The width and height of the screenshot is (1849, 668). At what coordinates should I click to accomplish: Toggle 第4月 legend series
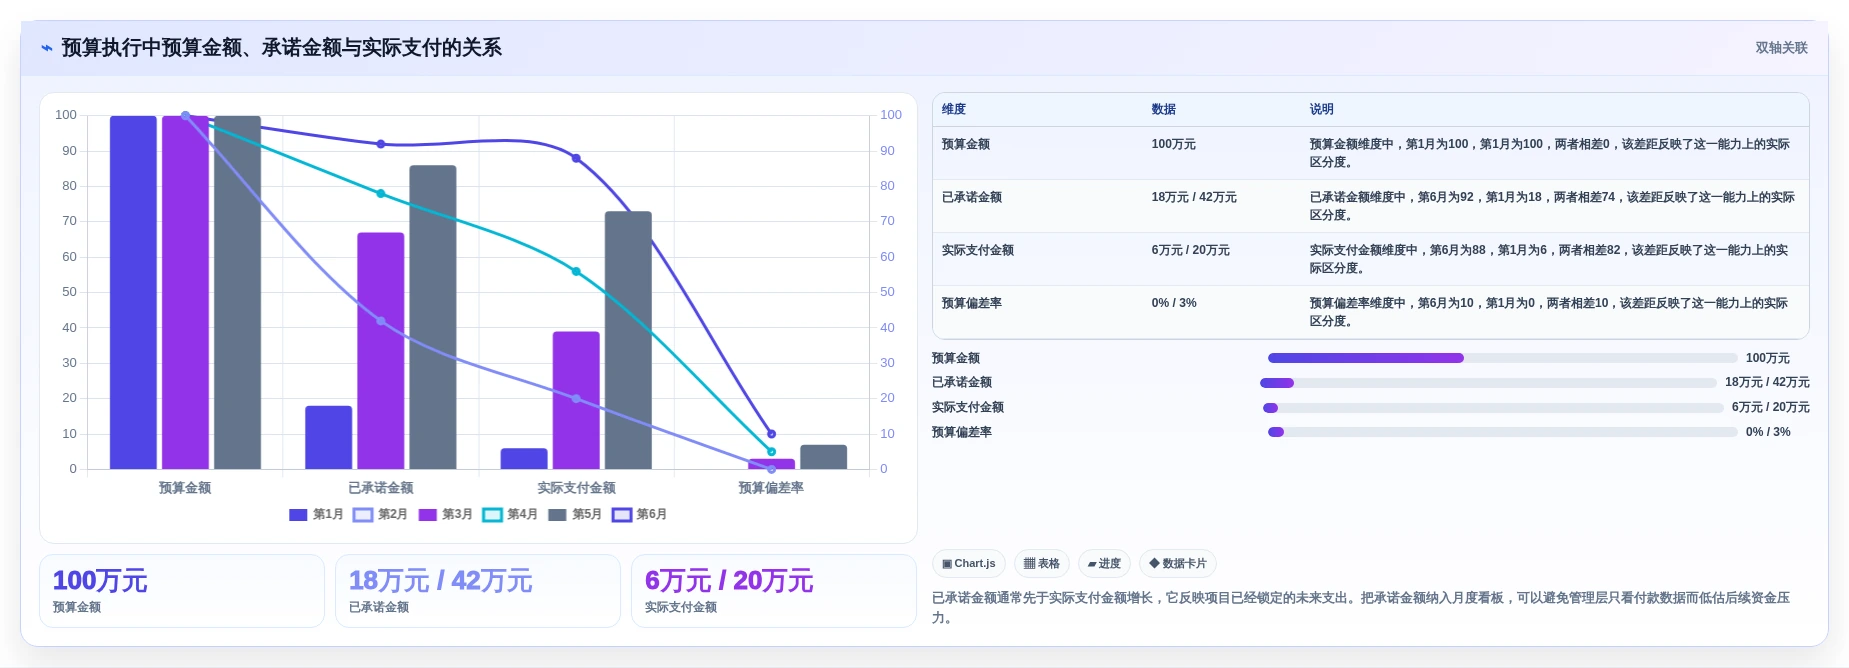(510, 514)
